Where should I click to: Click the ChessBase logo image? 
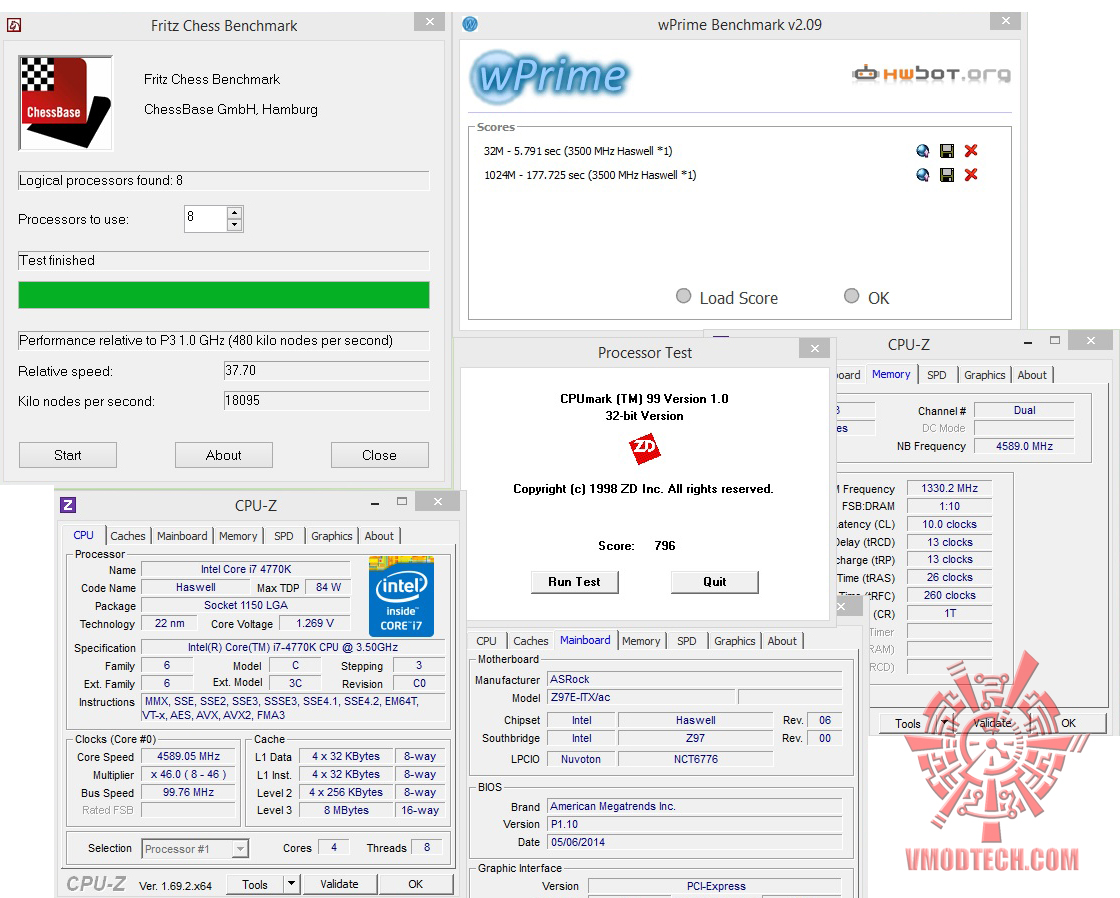click(x=65, y=103)
